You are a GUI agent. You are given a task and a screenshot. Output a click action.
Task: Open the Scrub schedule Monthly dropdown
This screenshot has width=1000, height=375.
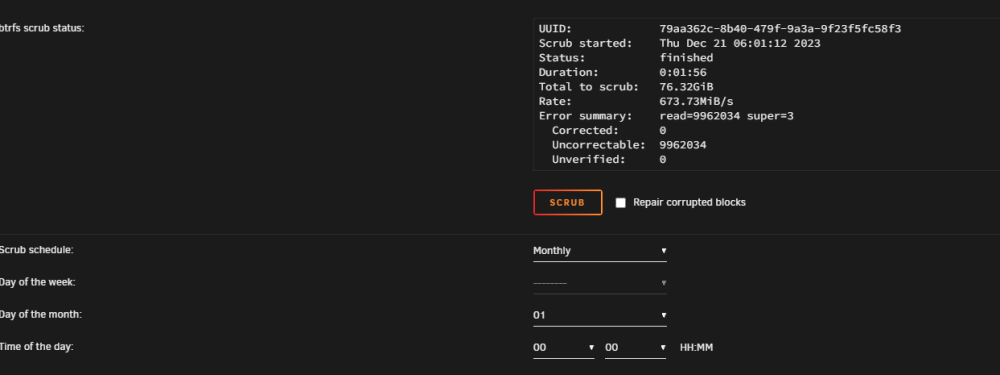pos(600,251)
